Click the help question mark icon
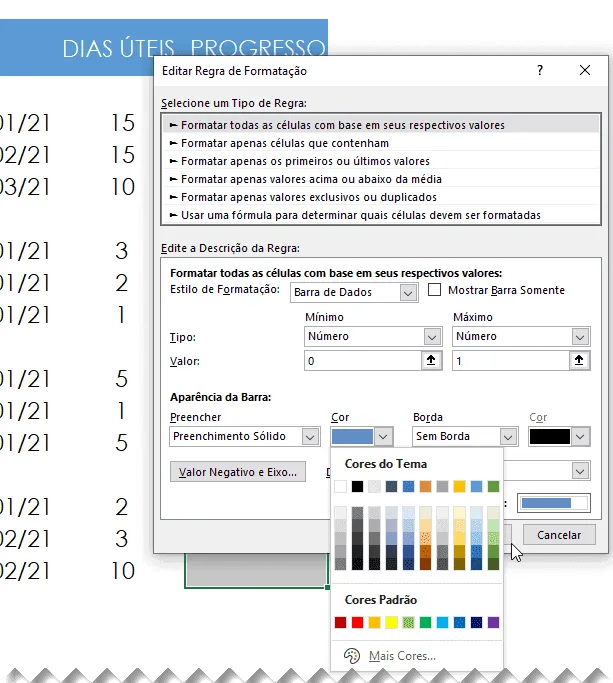Screen dimensions: 613x683 [x=540, y=70]
